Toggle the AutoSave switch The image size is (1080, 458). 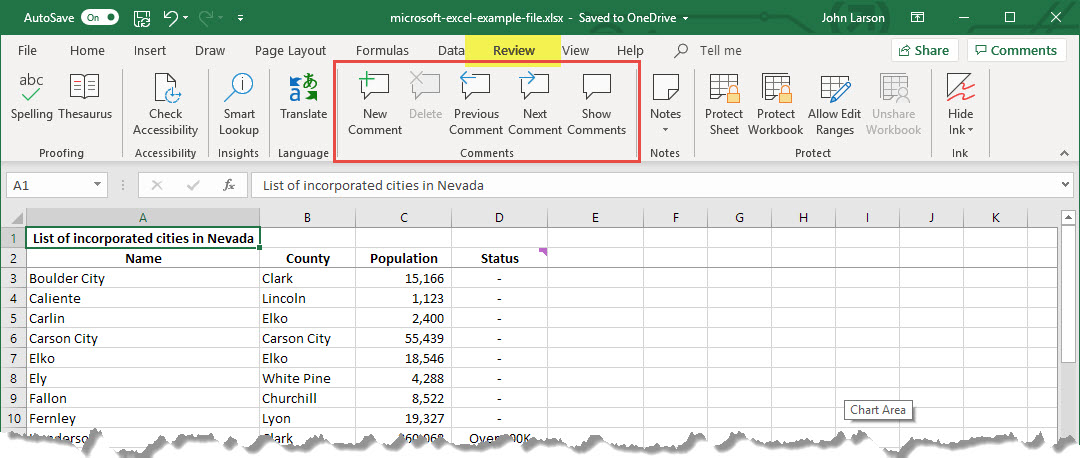pos(100,18)
